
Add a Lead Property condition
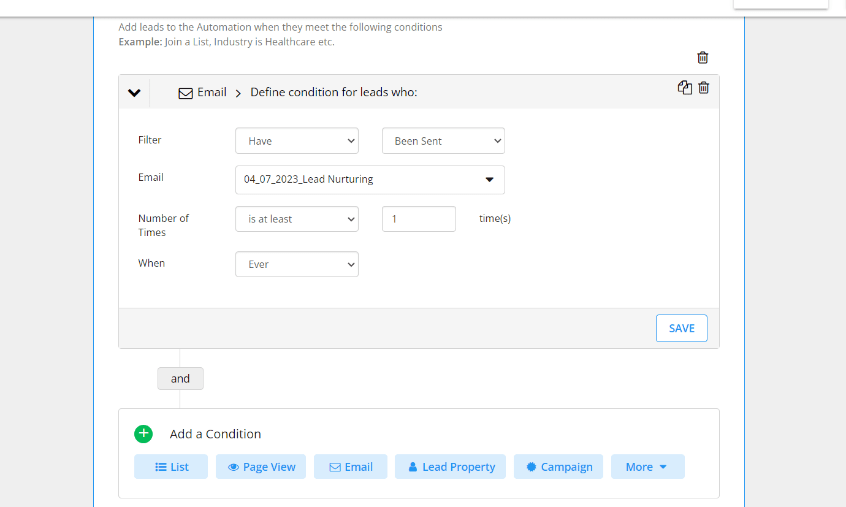(x=451, y=467)
